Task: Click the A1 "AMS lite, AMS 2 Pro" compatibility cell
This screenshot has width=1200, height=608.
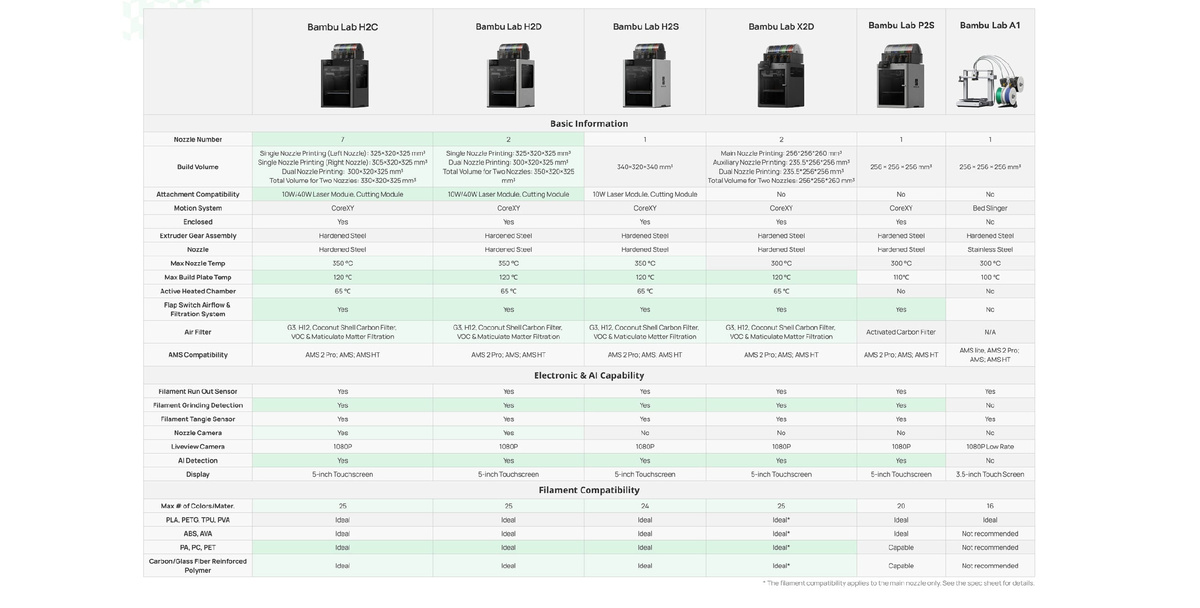Action: point(990,355)
